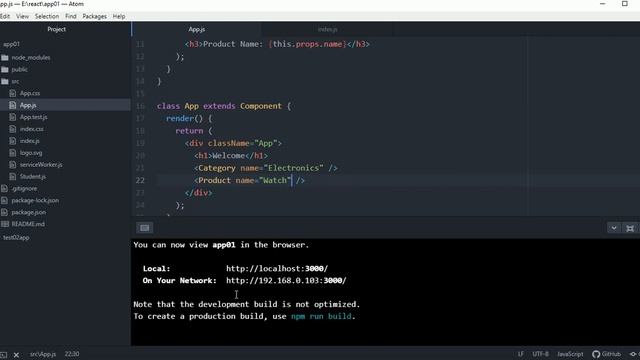The height and width of the screenshot is (360, 640).
Task: Open index.js in the tree view
Action: 29,141
